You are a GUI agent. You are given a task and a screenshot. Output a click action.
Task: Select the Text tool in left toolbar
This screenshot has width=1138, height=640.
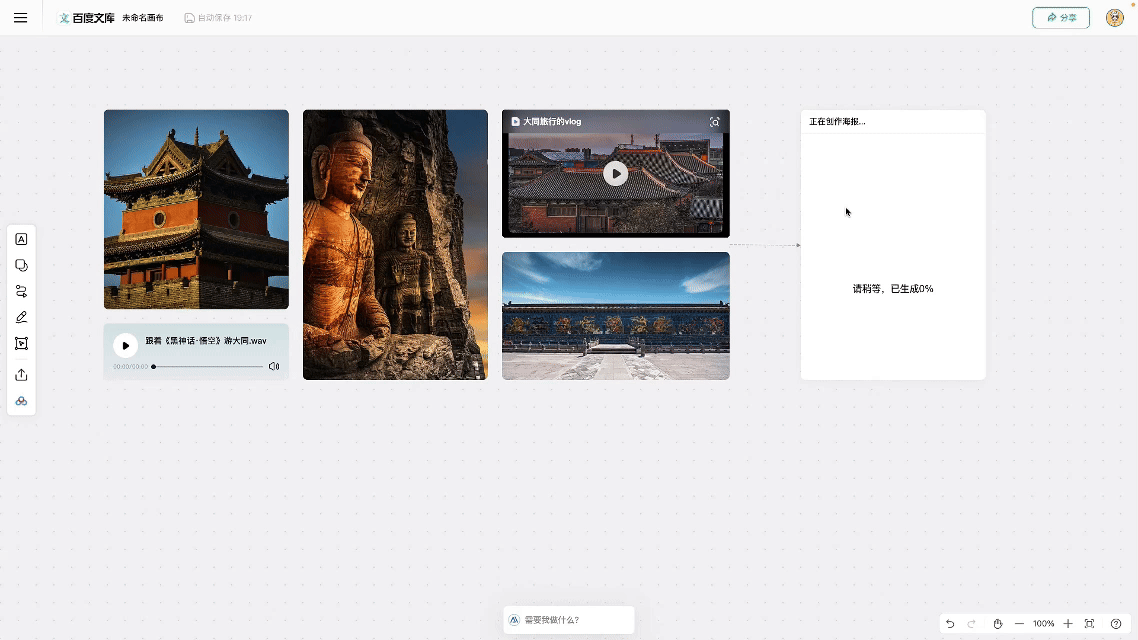[x=21, y=239]
